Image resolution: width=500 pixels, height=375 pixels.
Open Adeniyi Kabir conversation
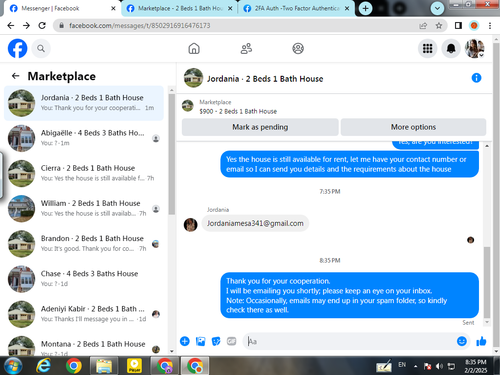[84, 314]
